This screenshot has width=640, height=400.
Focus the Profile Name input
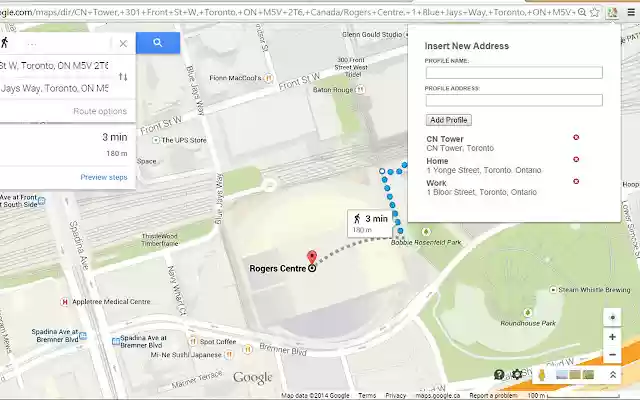coord(514,73)
